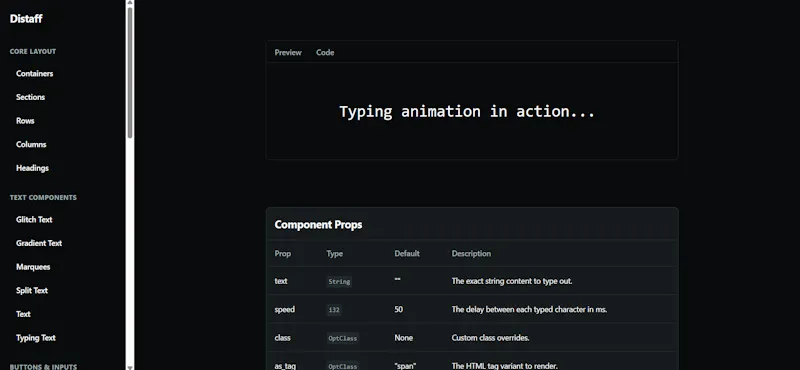Screen dimensions: 800x370
Task: Open the Distaff home logo link
Action: pyautogui.click(x=26, y=19)
